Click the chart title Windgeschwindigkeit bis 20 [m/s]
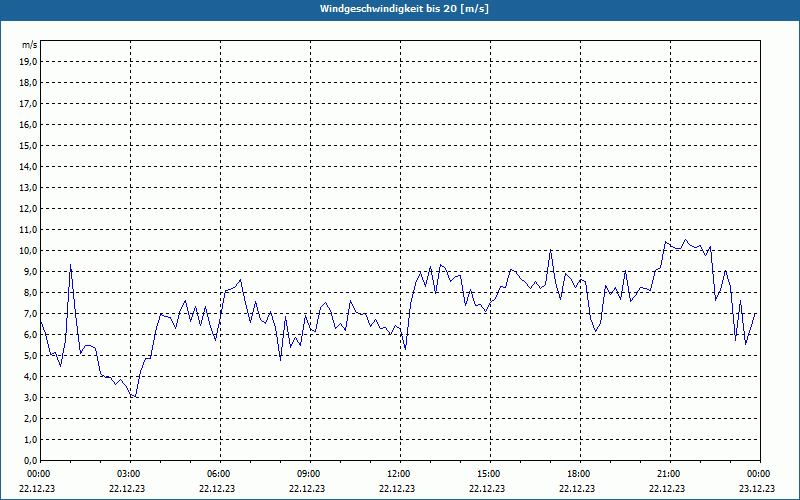 click(x=404, y=9)
